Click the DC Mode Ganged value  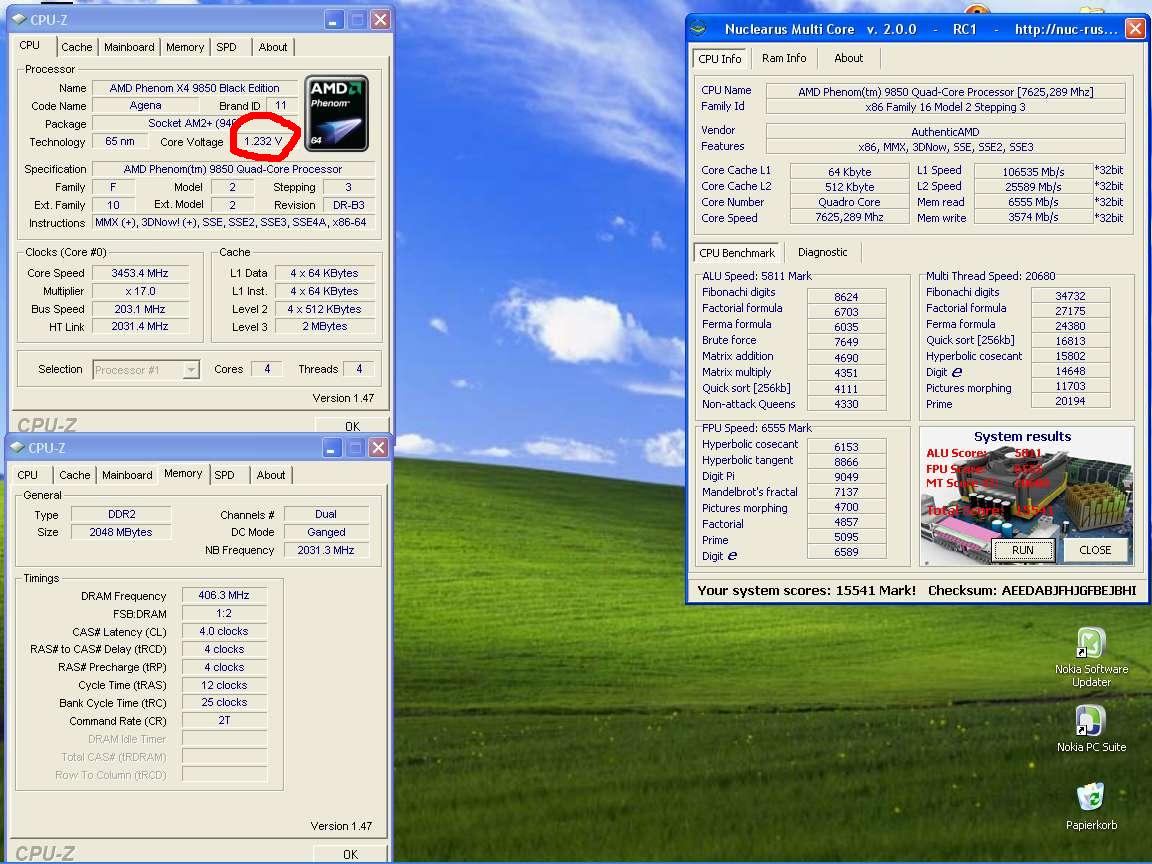[326, 532]
